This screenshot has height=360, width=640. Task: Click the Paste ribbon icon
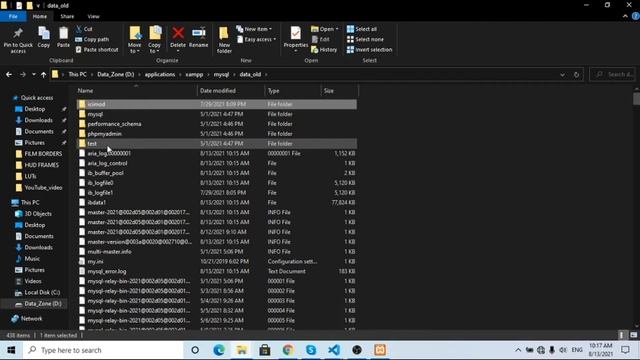[63, 38]
